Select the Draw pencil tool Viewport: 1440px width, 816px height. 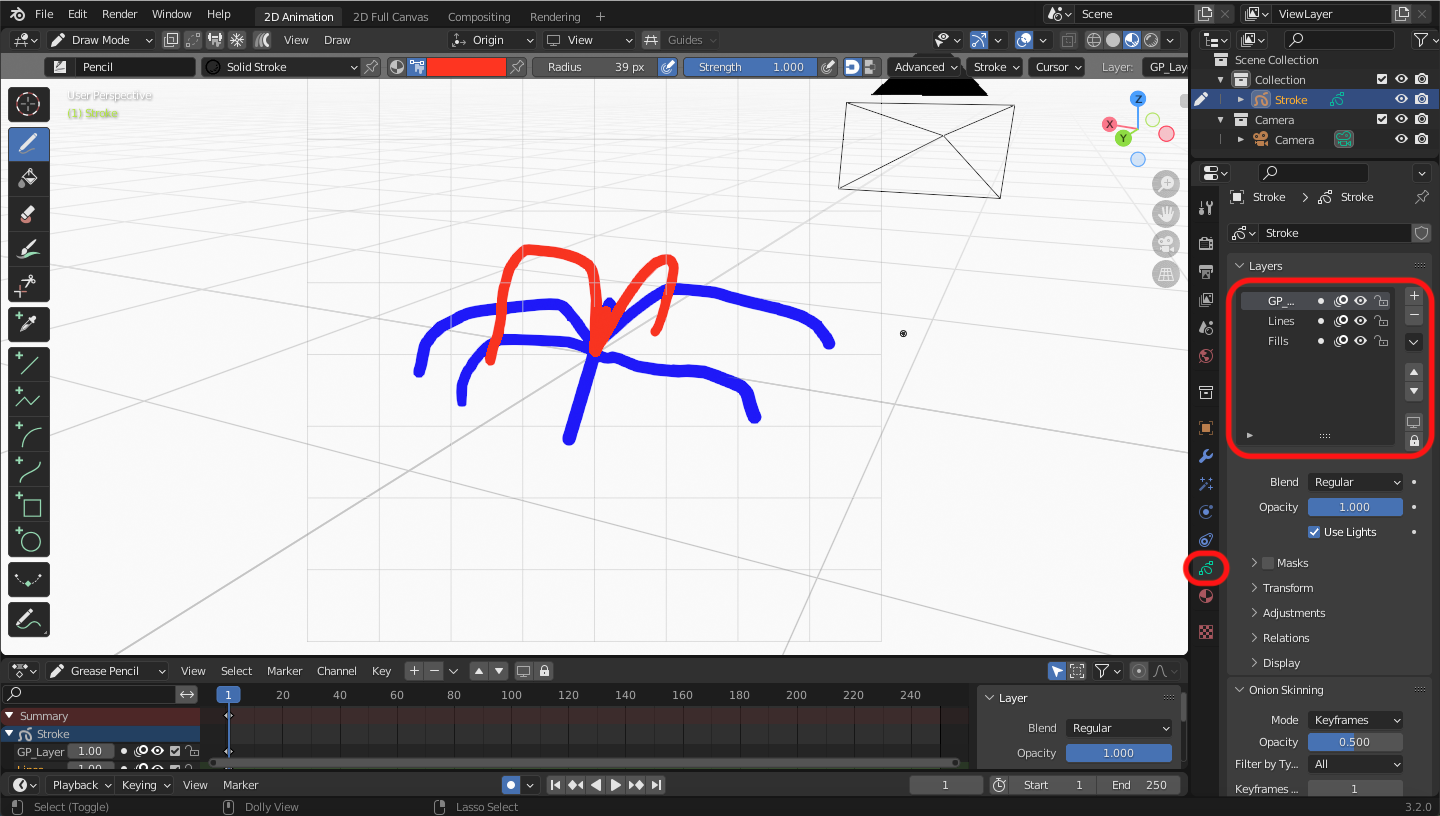point(29,144)
